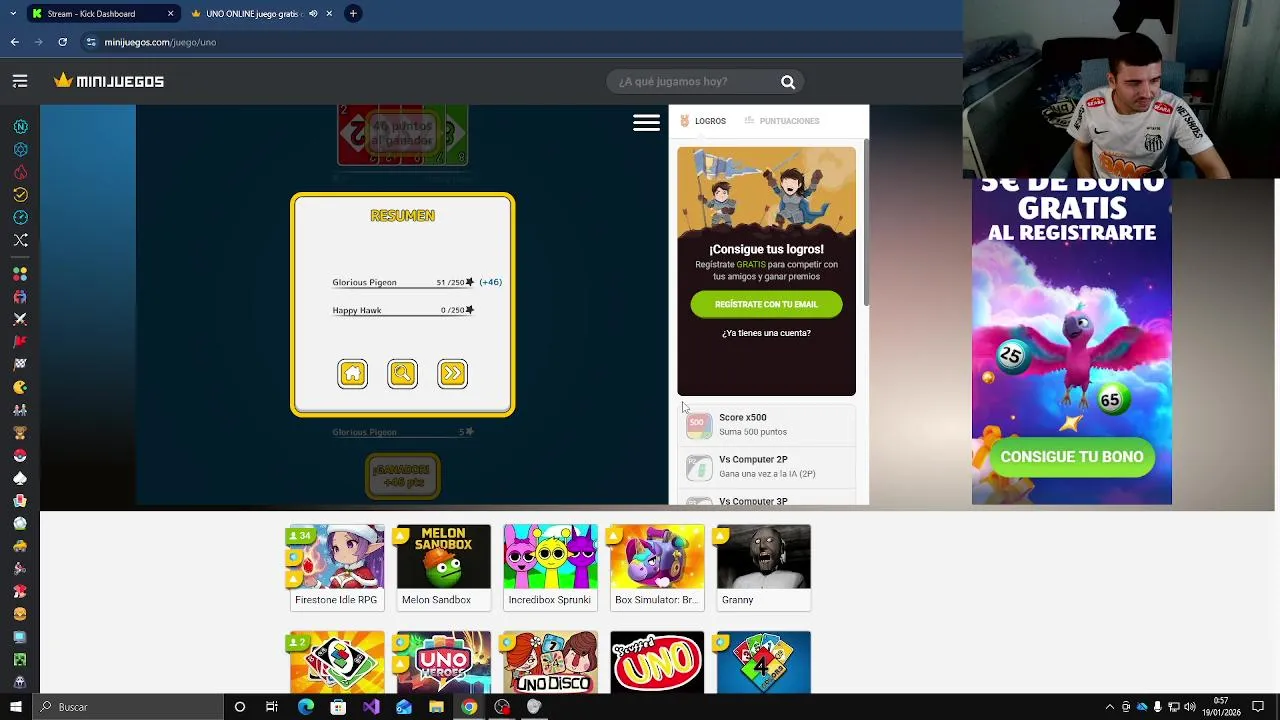Screen dimensions: 1280x720
Task: Close the Kick Dashboard tab
Action: pos(170,14)
